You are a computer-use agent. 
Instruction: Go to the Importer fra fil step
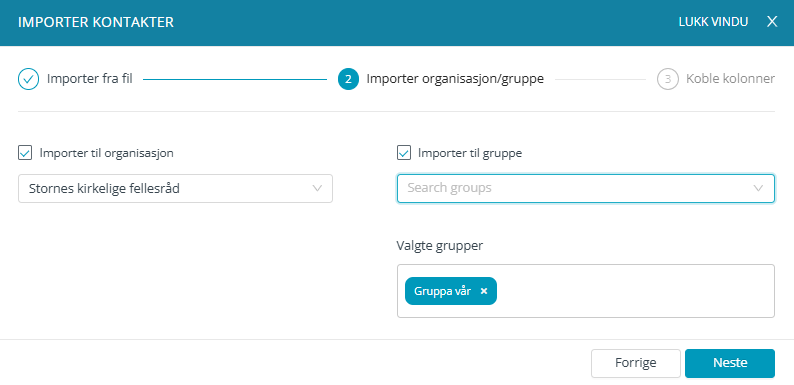coord(90,80)
